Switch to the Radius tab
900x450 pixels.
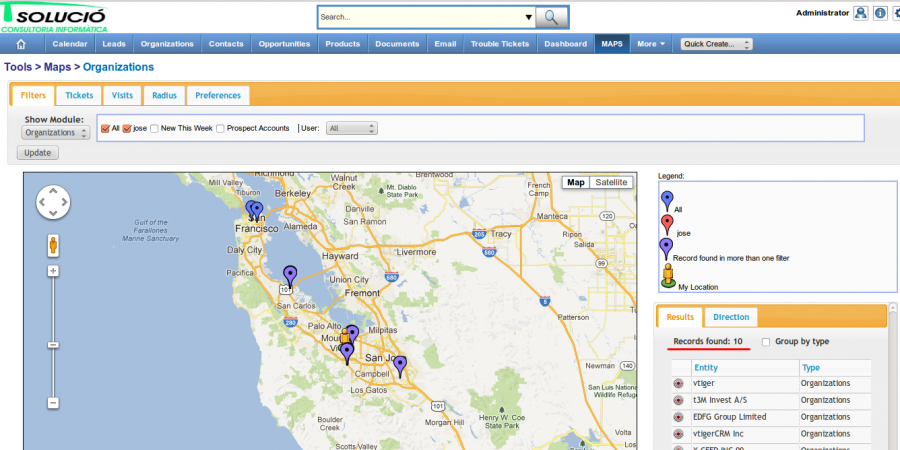point(164,95)
